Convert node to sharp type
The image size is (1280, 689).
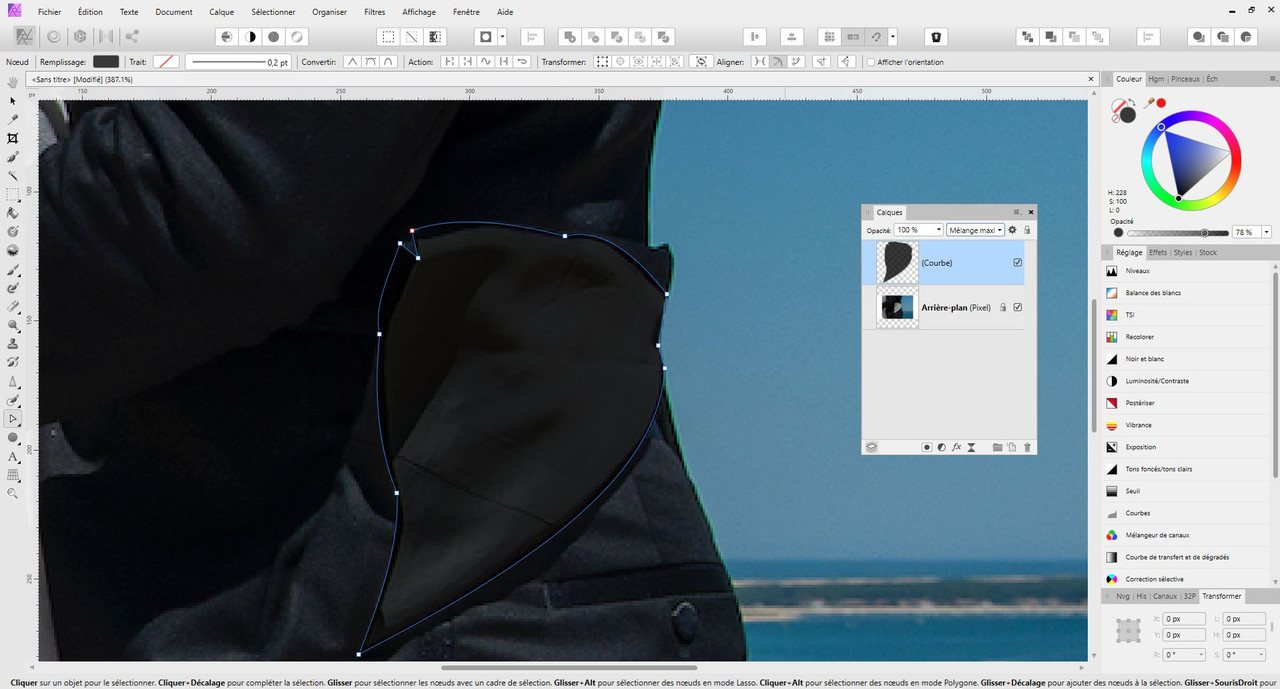coord(352,62)
